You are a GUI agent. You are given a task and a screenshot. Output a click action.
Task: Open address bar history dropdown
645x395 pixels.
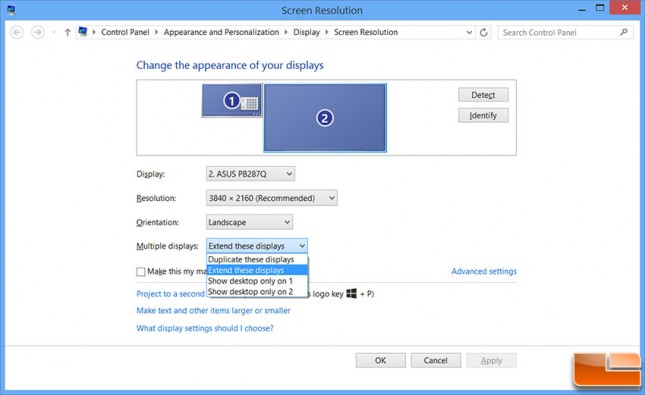tap(469, 32)
